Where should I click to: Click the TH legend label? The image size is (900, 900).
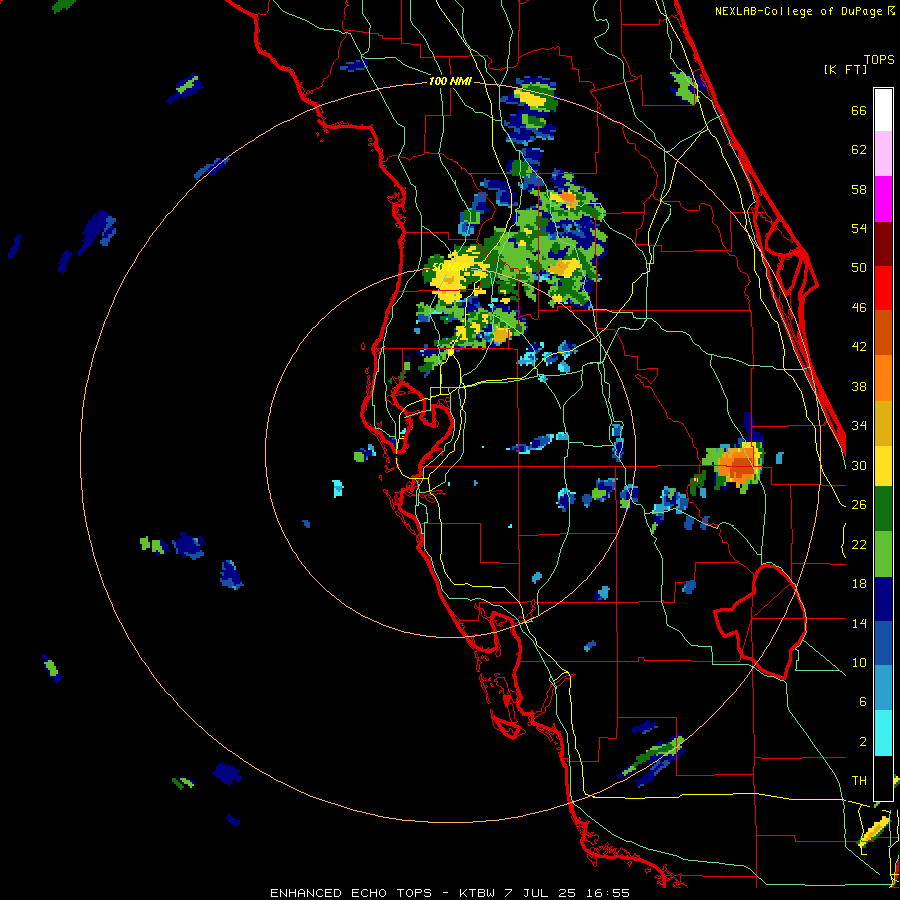point(859,781)
